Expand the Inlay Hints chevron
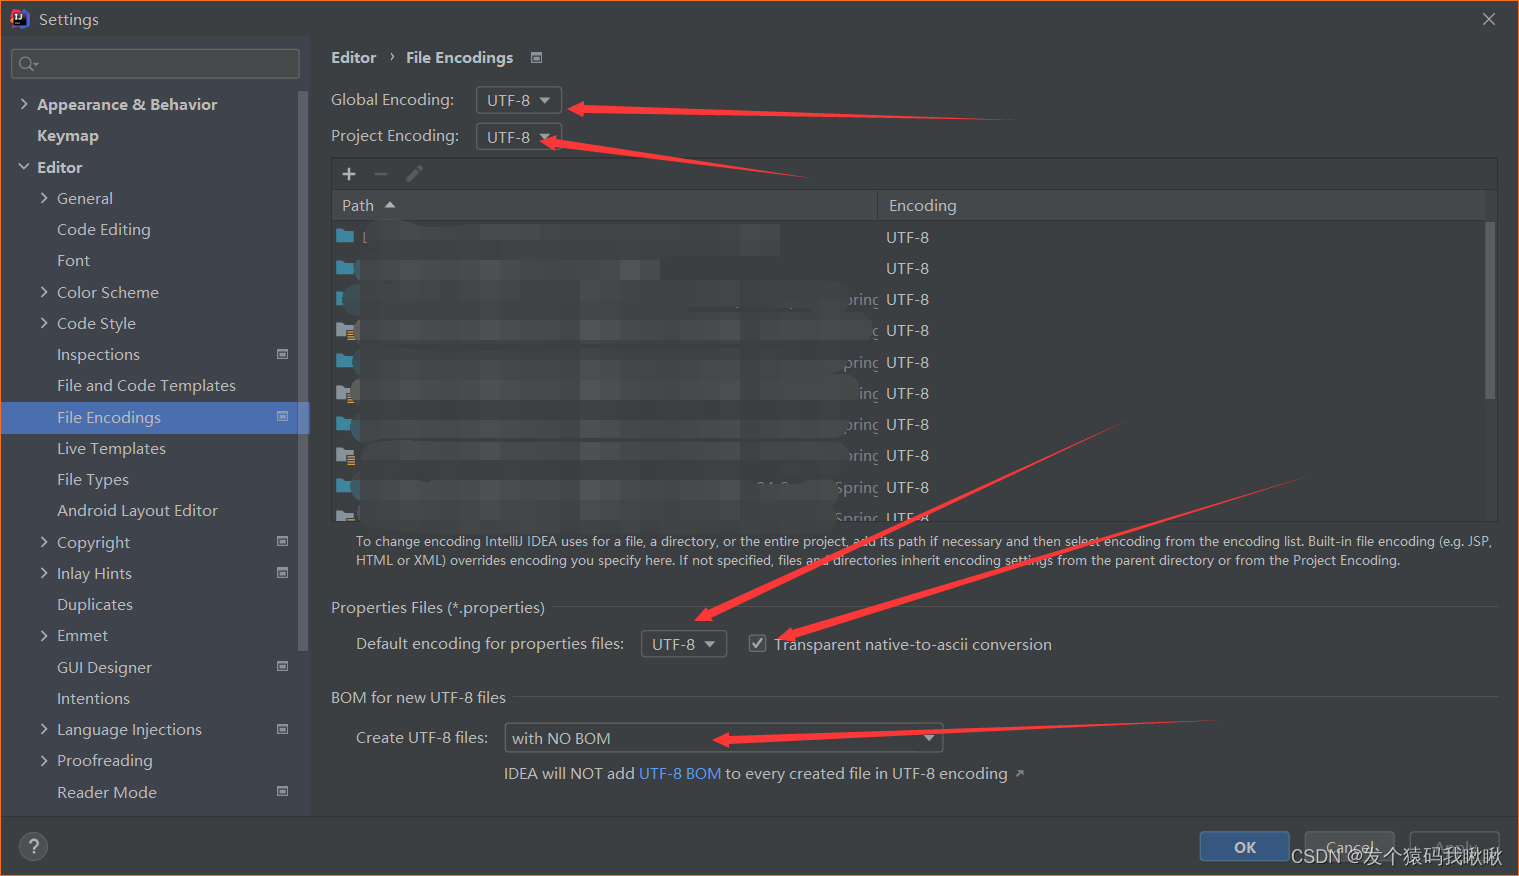Viewport: 1519px width, 876px height. pos(44,573)
